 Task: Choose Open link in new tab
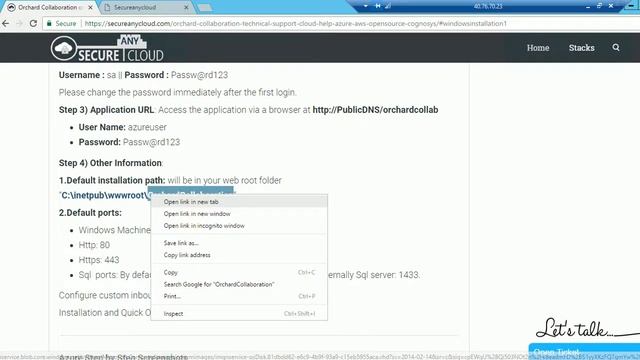tap(239, 202)
